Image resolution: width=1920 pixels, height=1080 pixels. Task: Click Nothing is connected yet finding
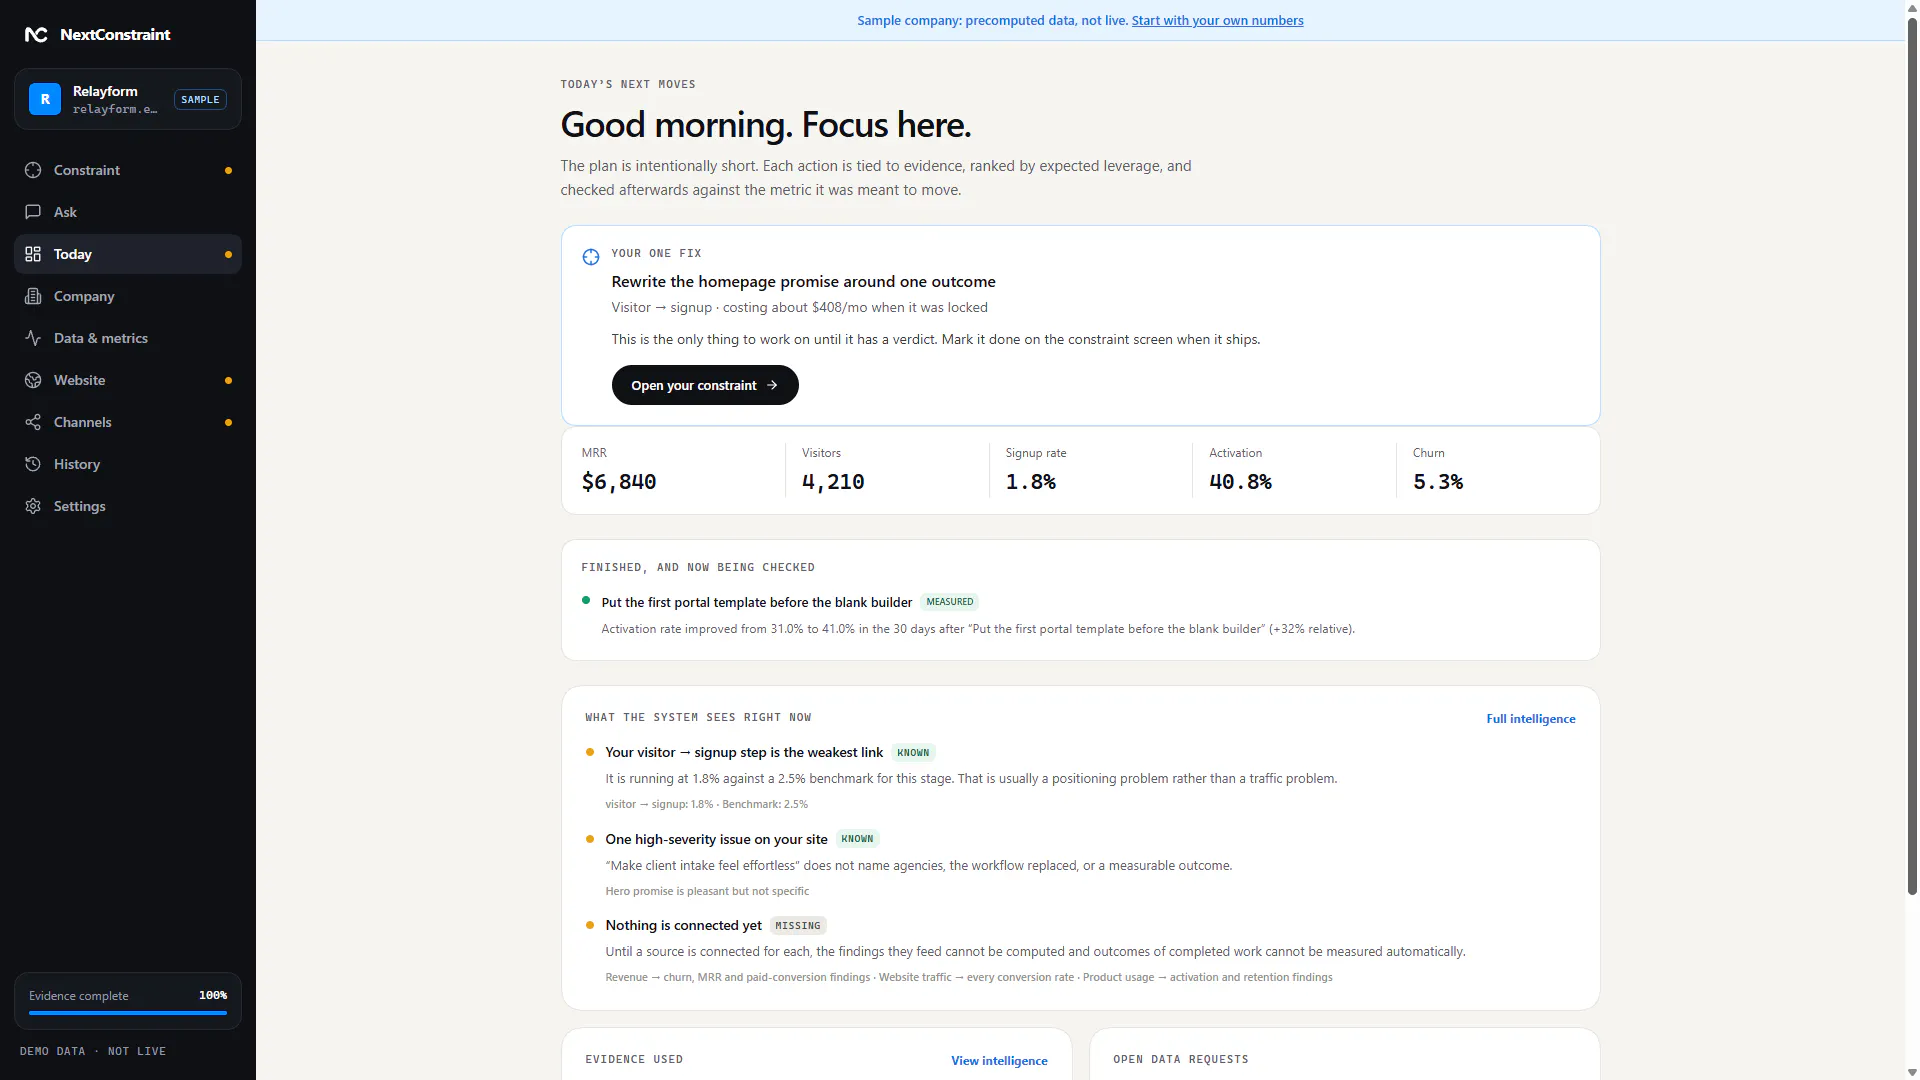click(684, 926)
